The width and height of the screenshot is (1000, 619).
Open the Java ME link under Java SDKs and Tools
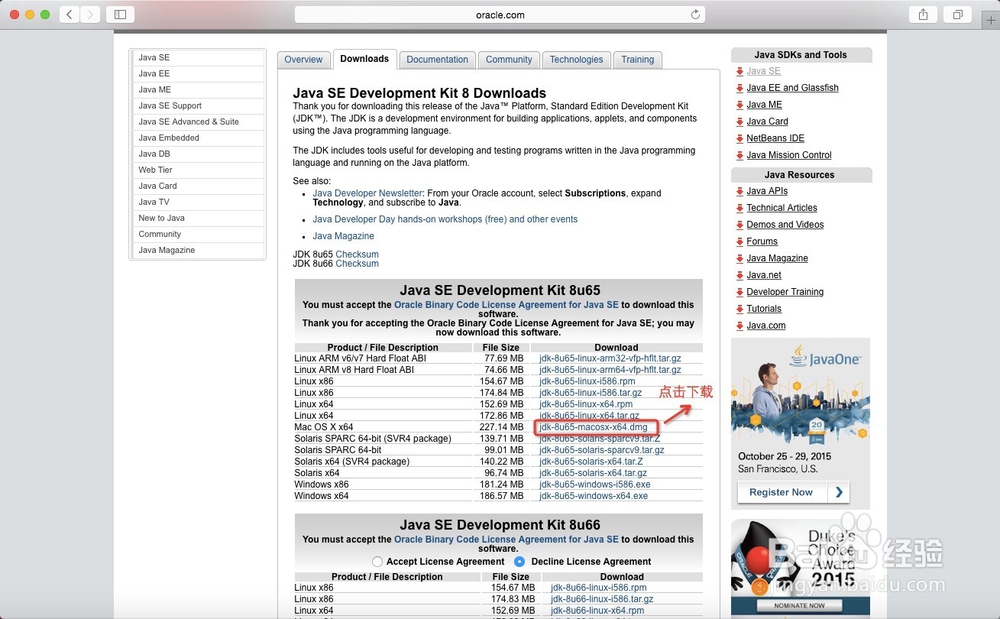tap(764, 105)
